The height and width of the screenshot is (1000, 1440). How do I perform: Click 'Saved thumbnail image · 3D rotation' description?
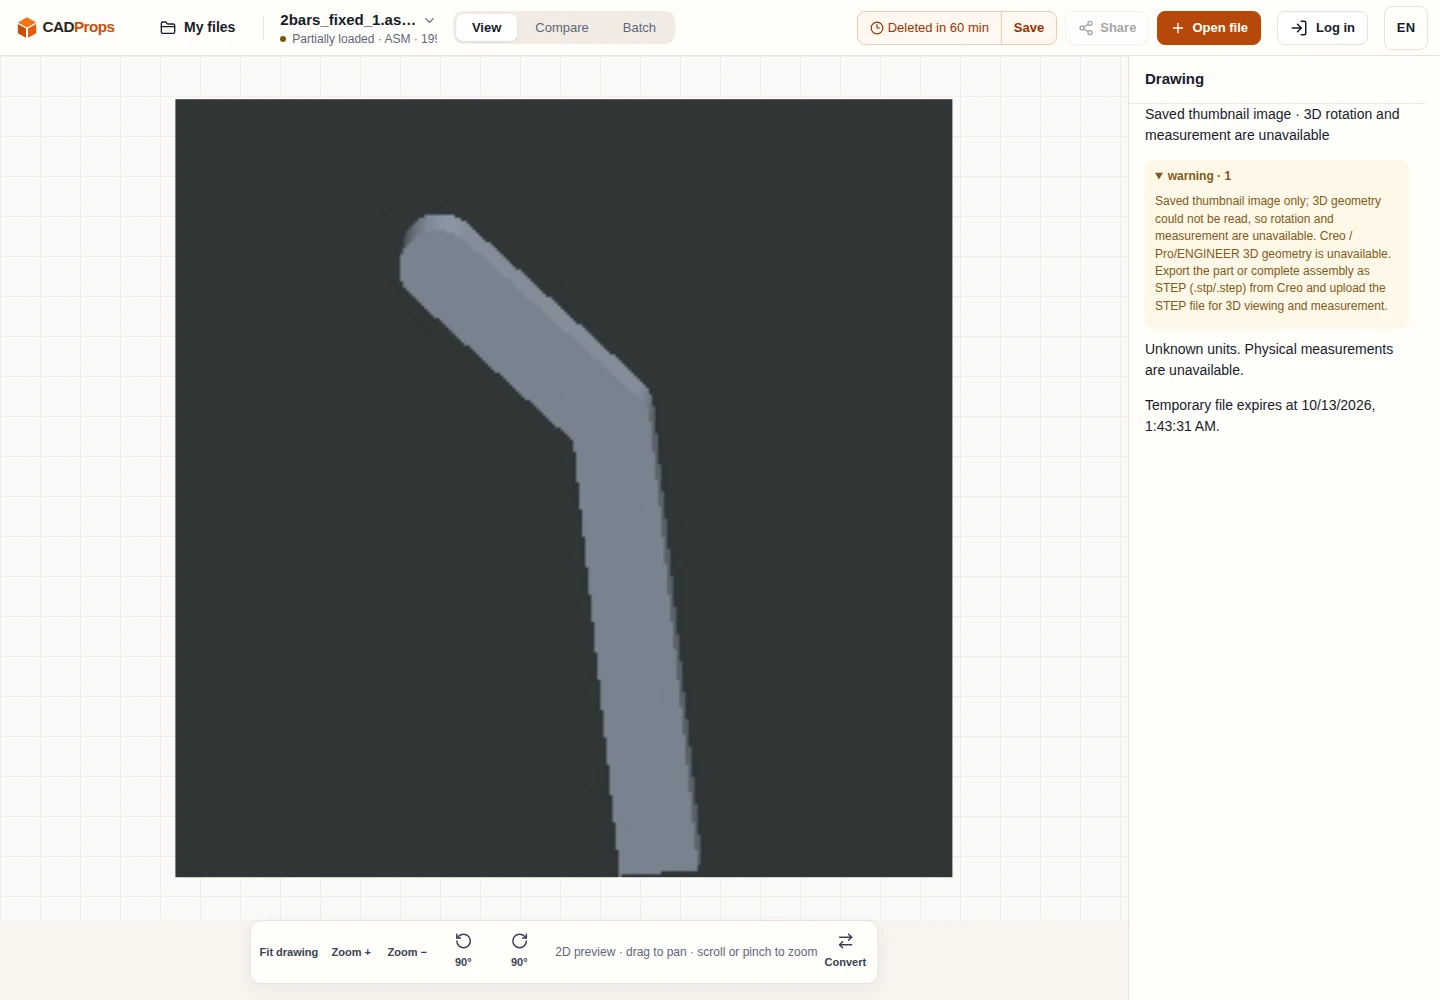tap(1272, 124)
